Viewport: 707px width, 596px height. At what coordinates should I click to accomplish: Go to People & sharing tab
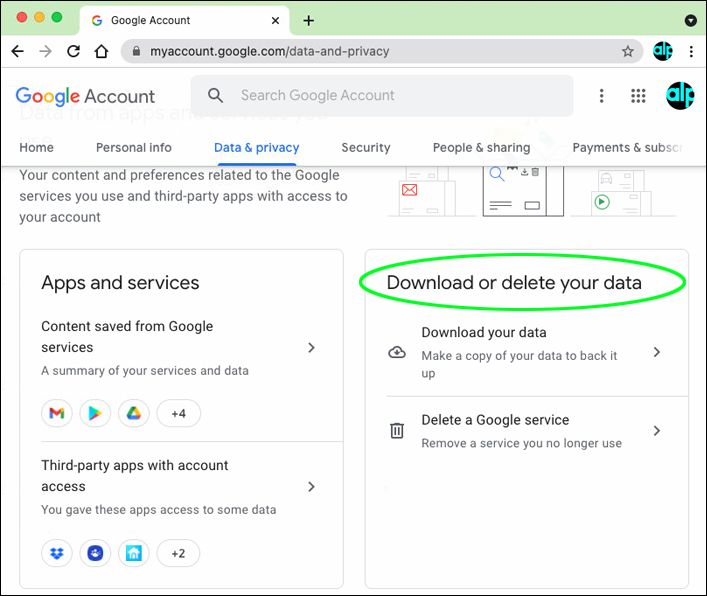click(x=481, y=147)
